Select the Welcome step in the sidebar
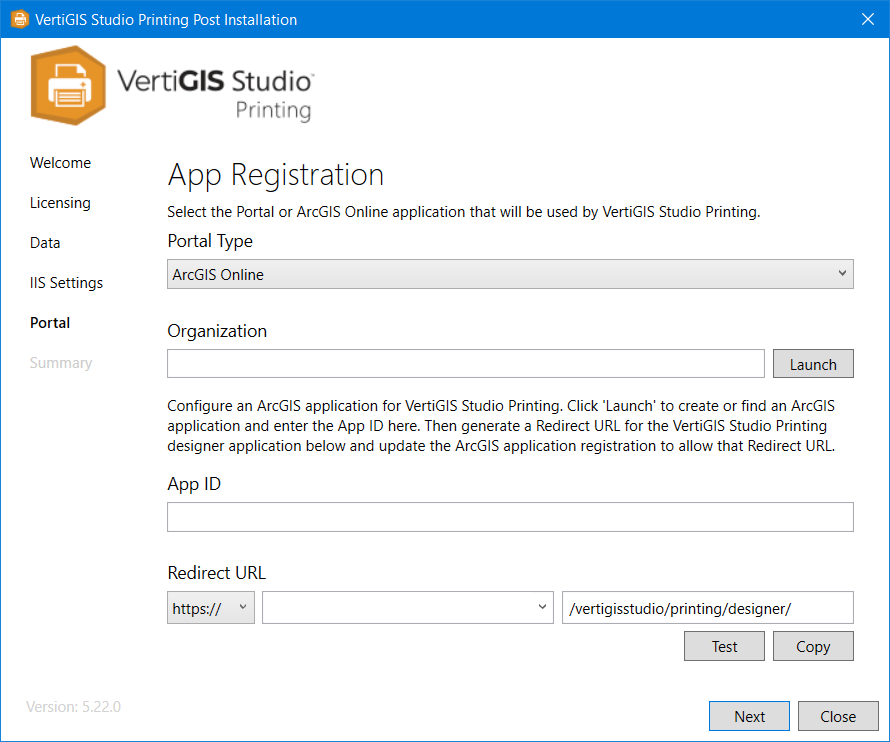The width and height of the screenshot is (890, 742). [60, 162]
